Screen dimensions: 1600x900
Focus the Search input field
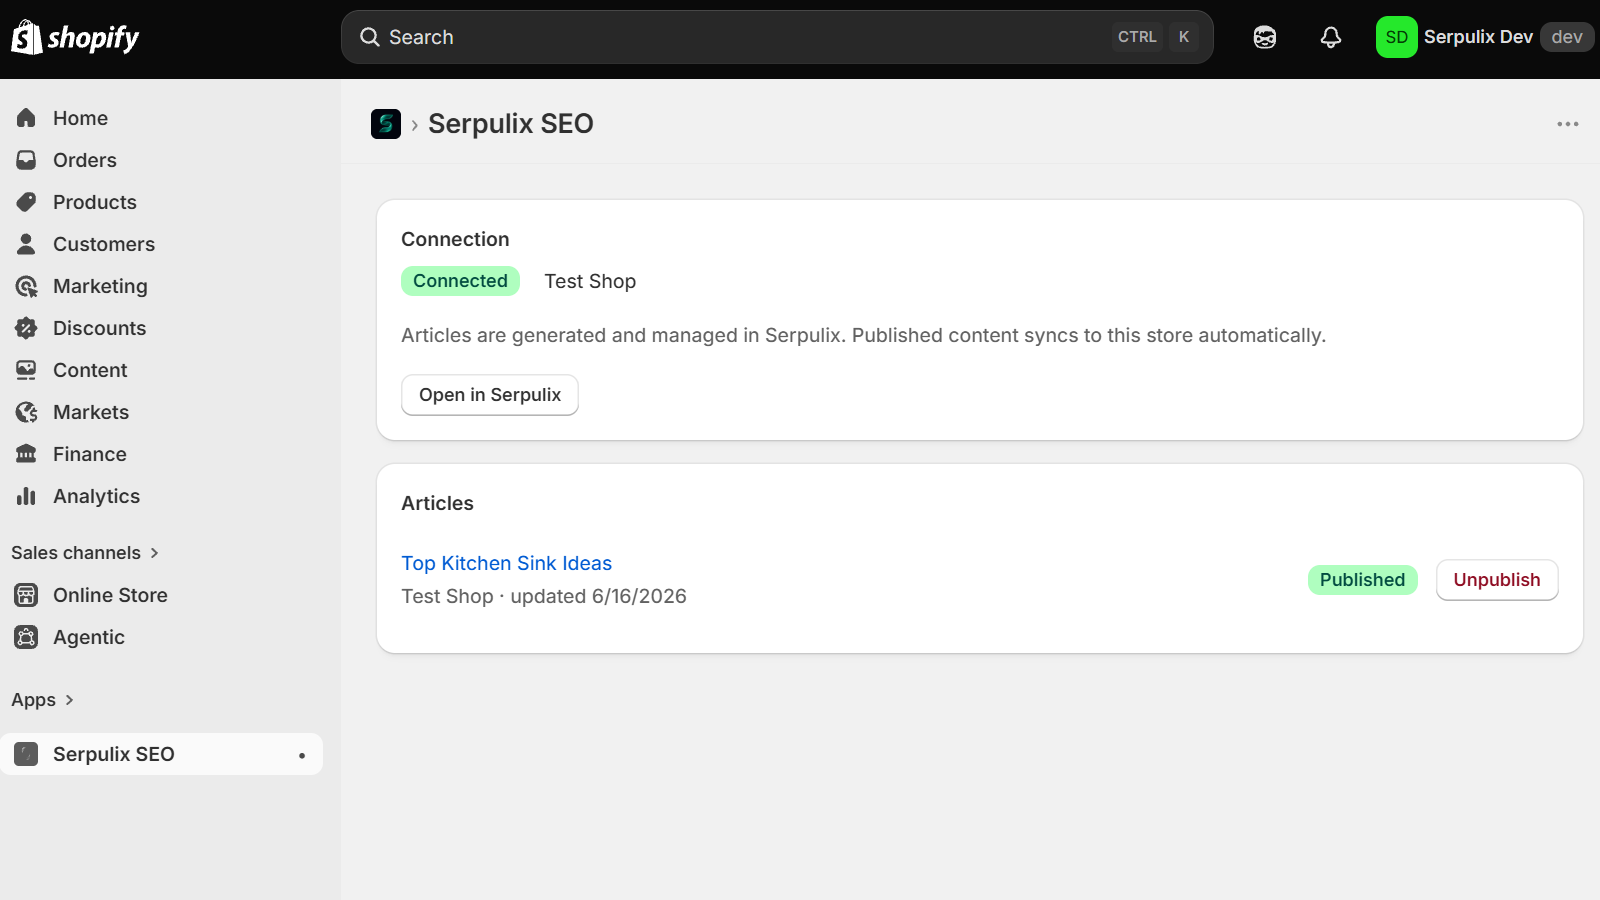777,37
